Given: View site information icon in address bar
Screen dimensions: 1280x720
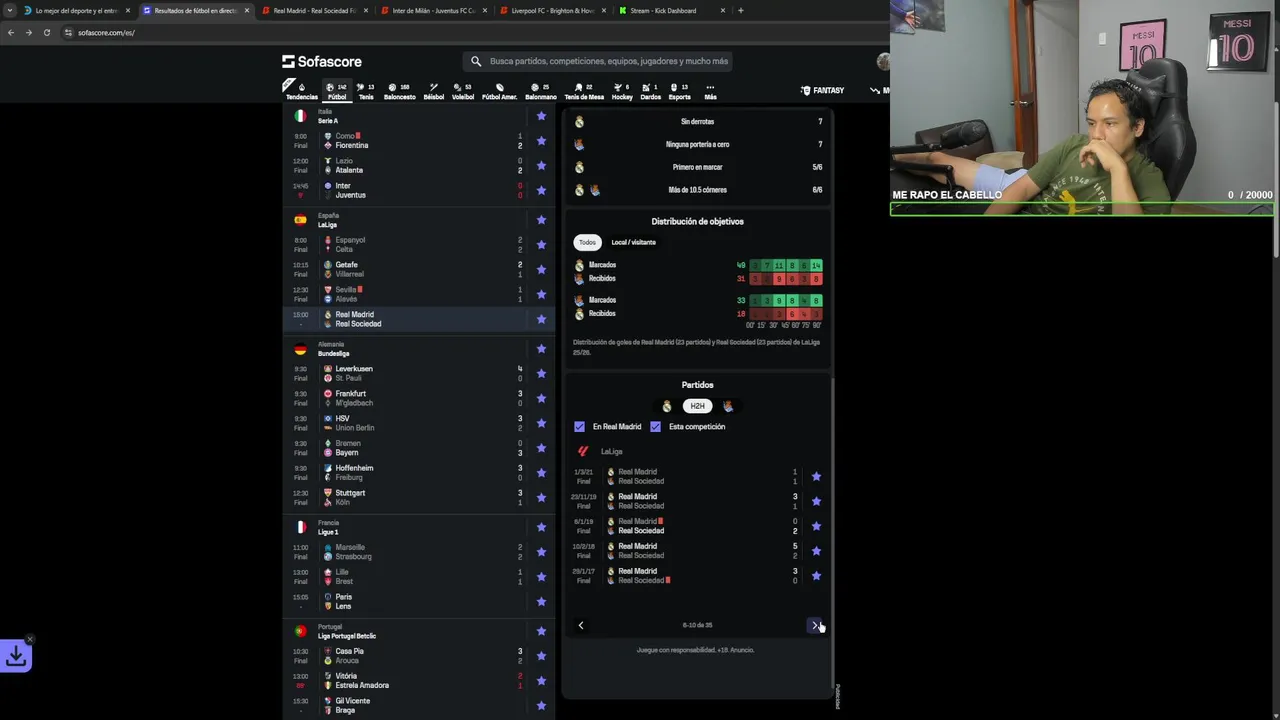Looking at the screenshot, I should click(x=68, y=32).
